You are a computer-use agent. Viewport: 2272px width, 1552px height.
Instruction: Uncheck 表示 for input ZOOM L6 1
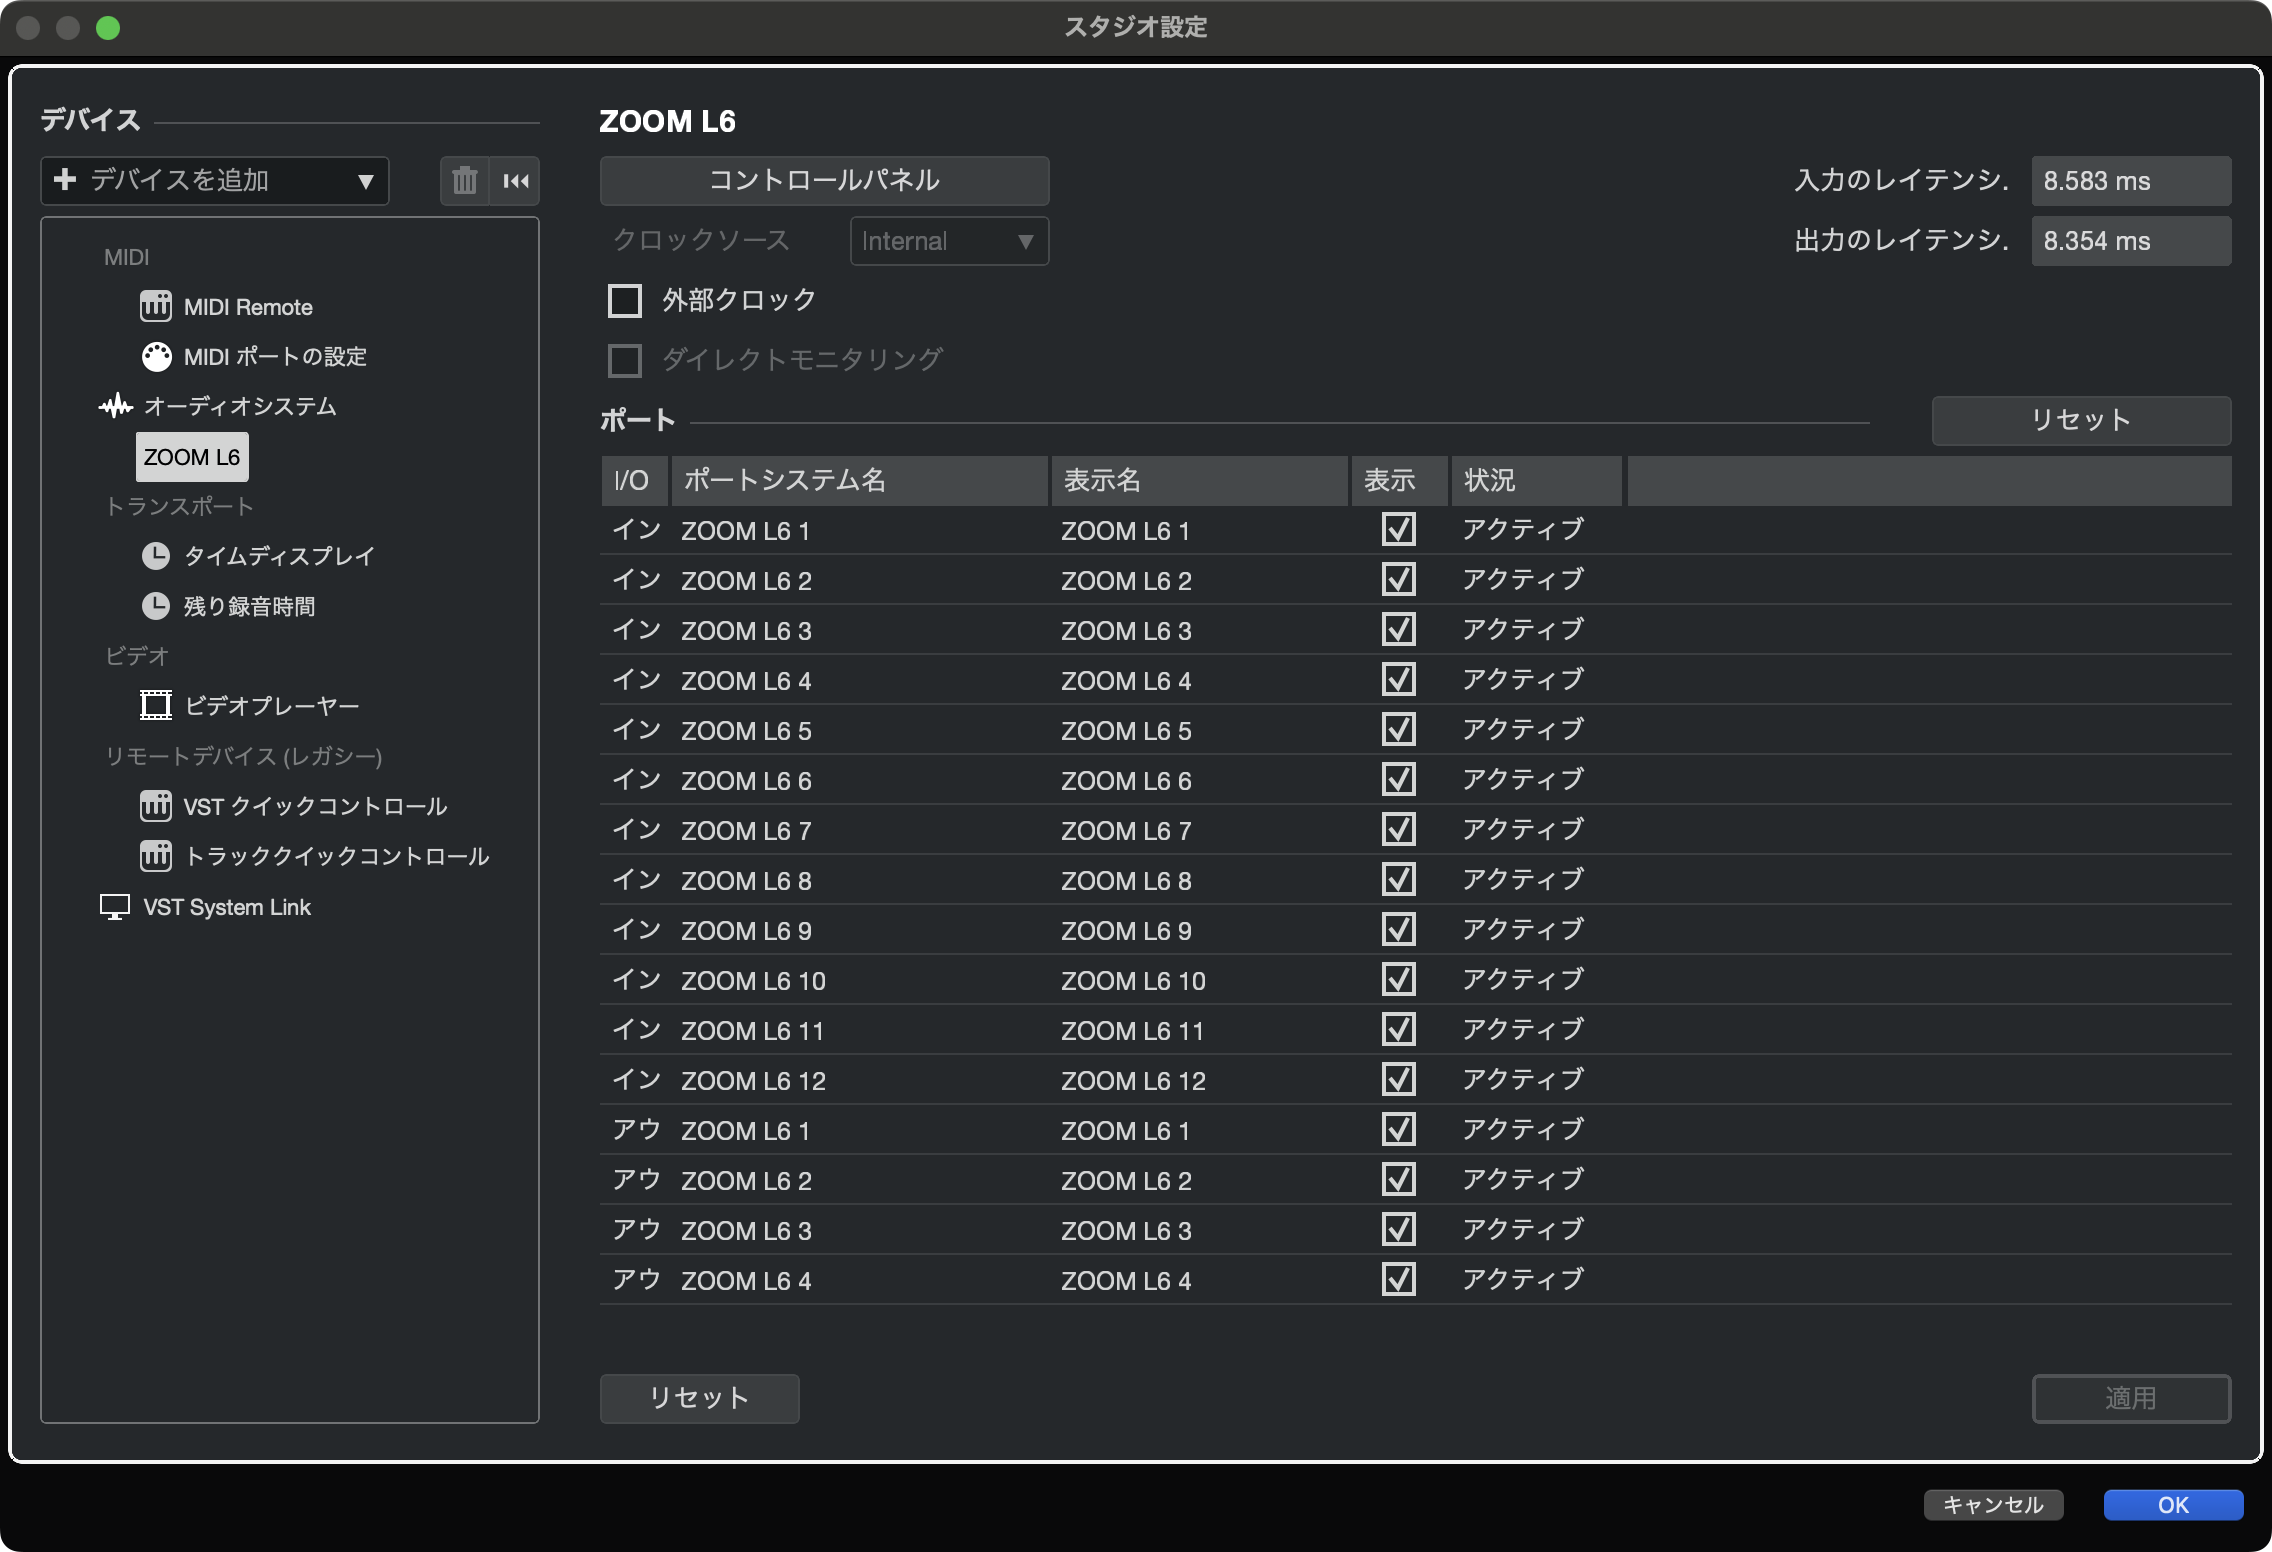pyautogui.click(x=1398, y=529)
